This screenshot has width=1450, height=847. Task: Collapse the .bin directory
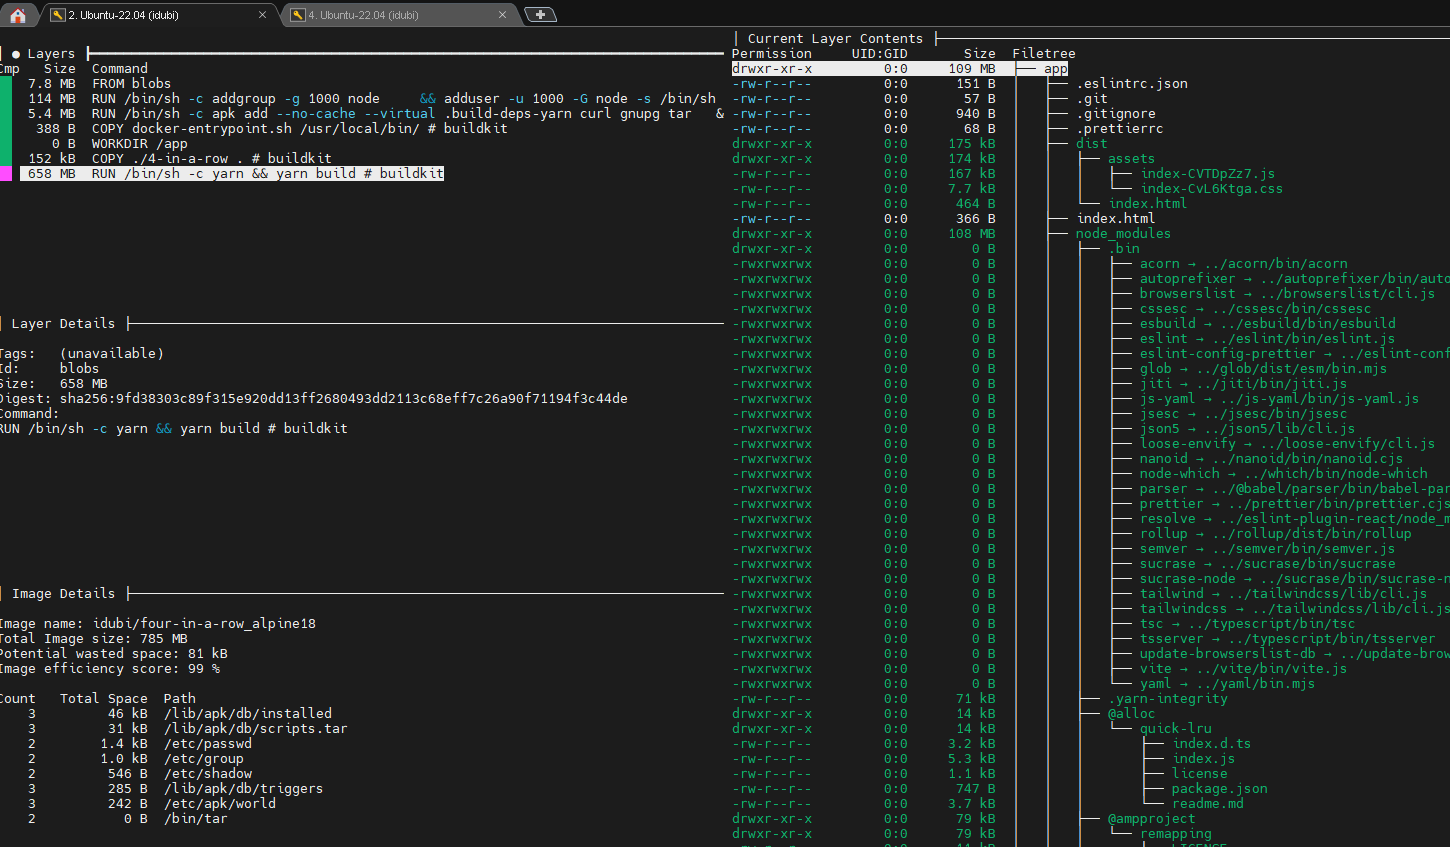click(x=1124, y=248)
